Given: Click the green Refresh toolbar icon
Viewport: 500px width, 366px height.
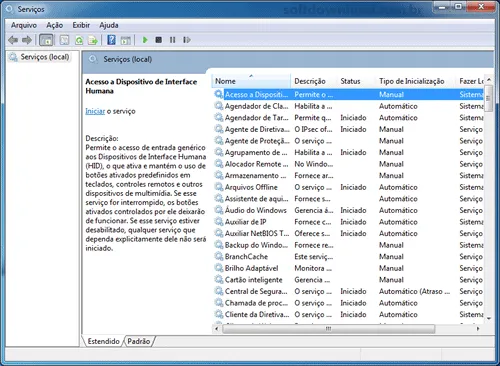Looking at the screenshot, I should 79,40.
